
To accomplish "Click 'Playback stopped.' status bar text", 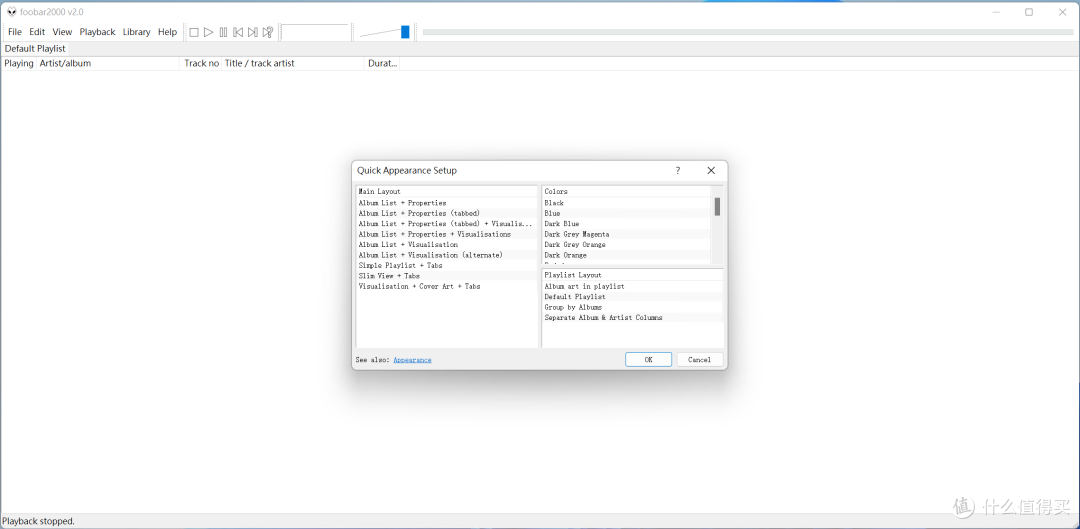I will pyautogui.click(x=39, y=521).
